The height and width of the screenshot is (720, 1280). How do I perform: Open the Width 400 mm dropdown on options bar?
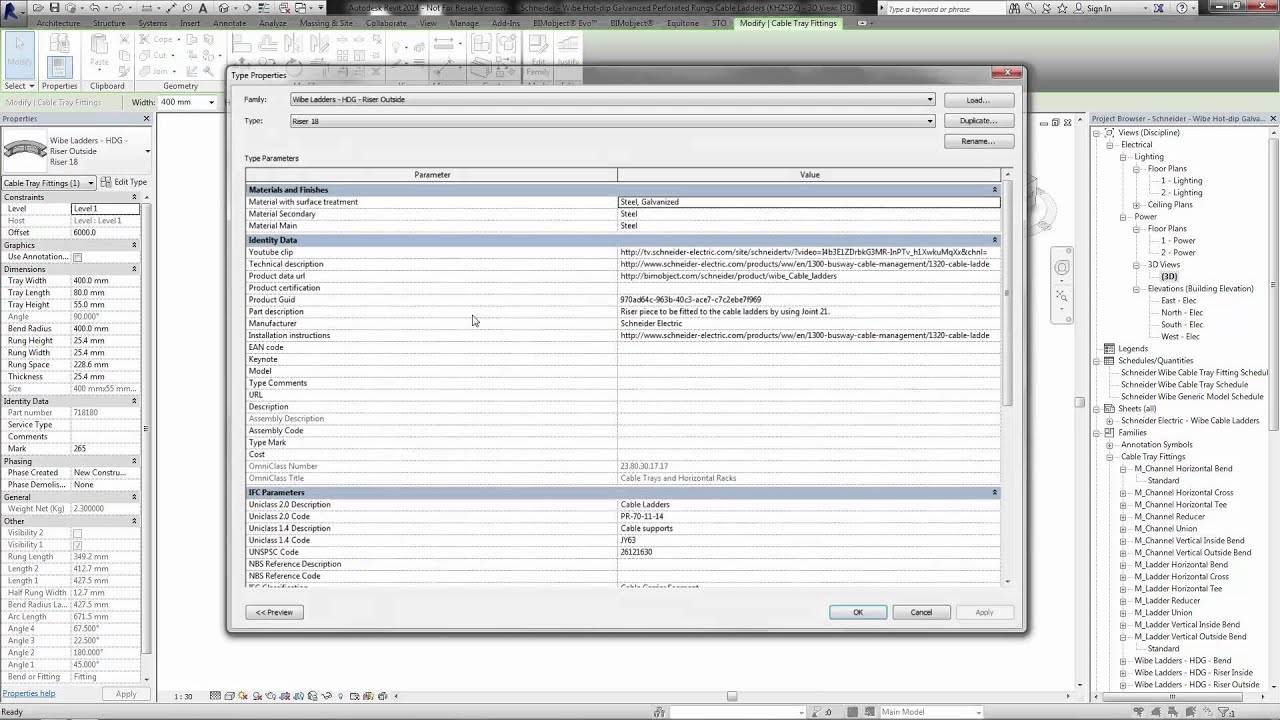point(211,102)
